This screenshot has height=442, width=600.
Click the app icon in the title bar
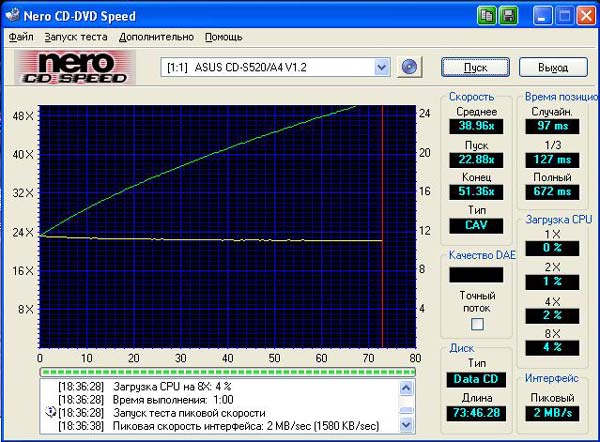tap(14, 15)
